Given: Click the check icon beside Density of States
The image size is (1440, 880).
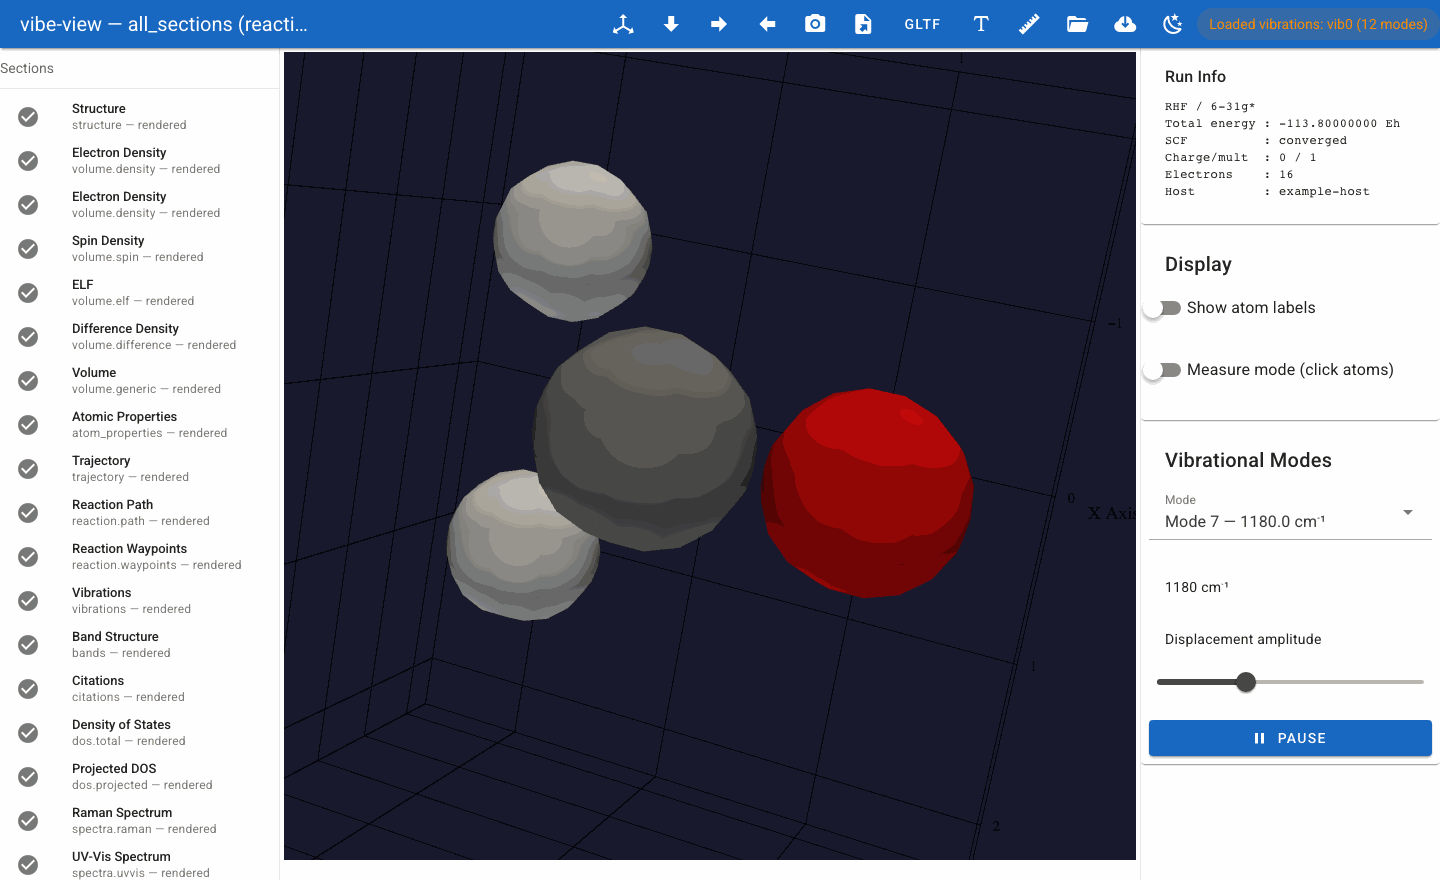Looking at the screenshot, I should point(28,733).
